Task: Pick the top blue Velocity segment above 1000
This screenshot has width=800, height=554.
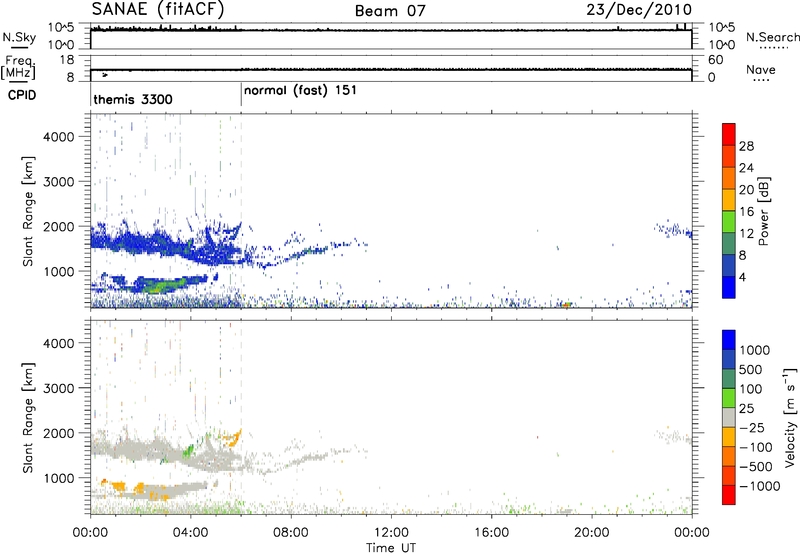Action: coord(729,340)
